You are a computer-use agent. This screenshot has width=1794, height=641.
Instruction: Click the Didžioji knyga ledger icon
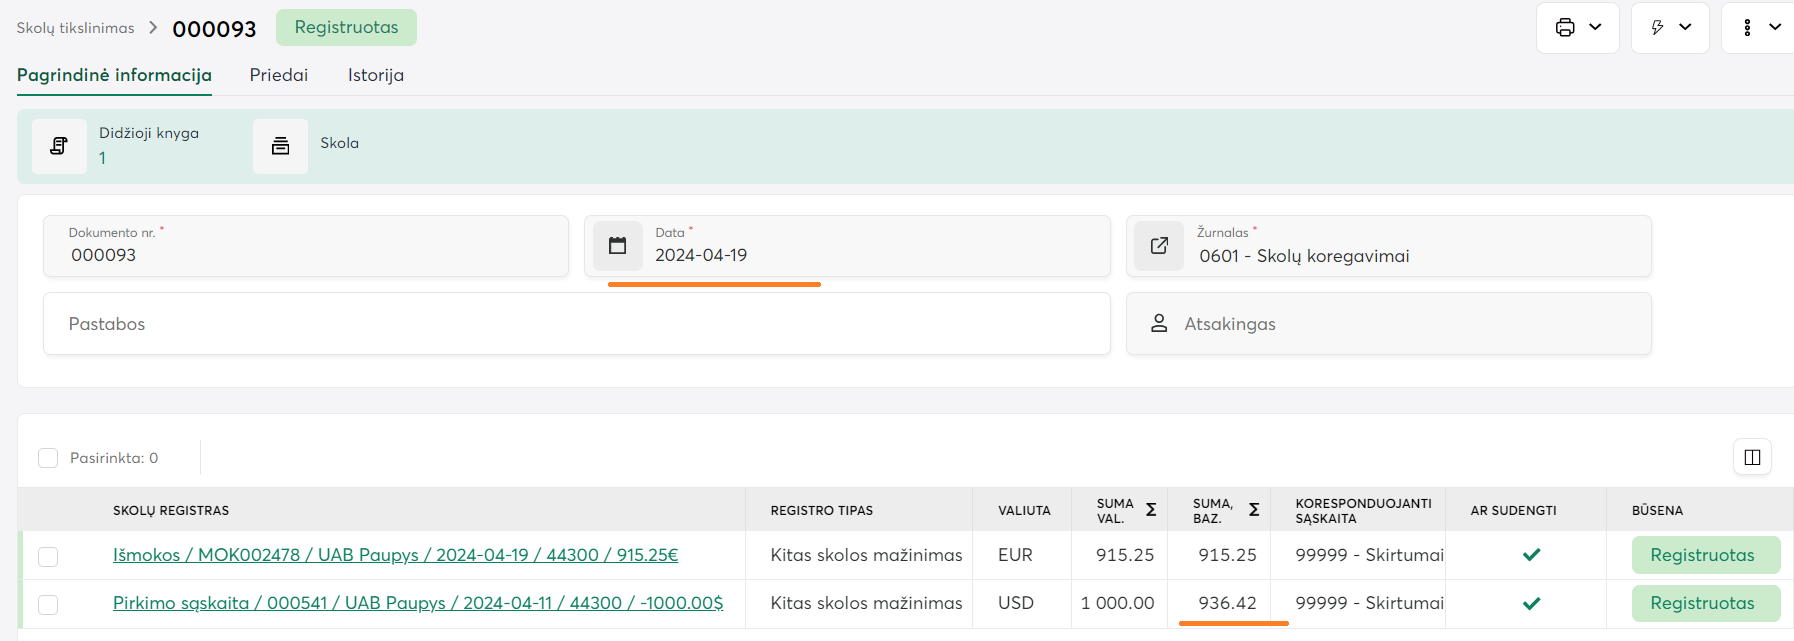59,146
